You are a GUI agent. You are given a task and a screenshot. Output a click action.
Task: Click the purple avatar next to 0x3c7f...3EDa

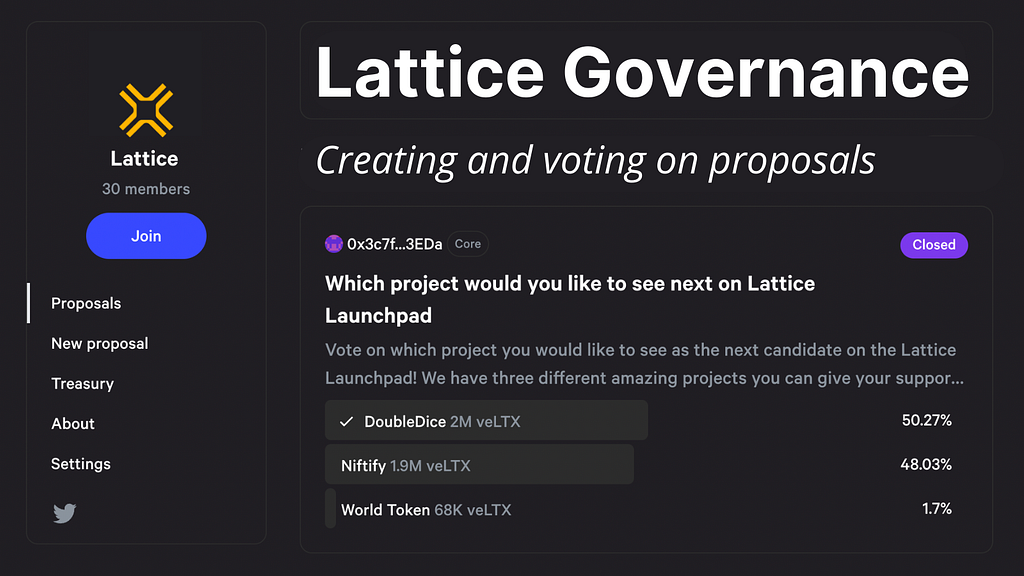point(334,244)
